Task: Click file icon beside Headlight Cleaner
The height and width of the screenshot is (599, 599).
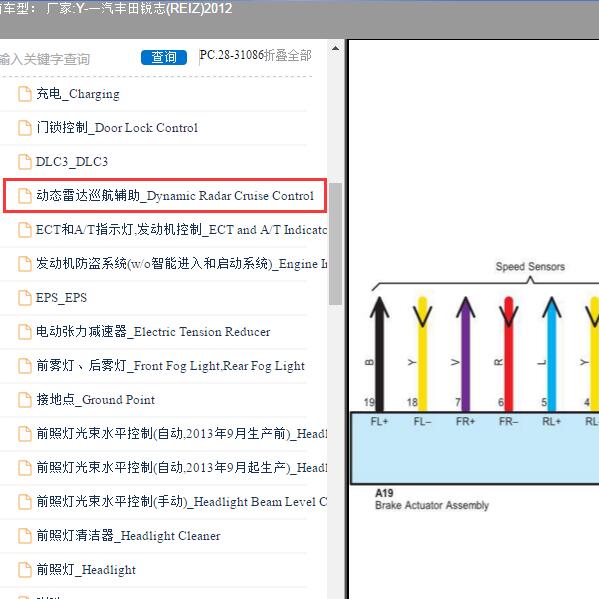Action: click(x=25, y=536)
